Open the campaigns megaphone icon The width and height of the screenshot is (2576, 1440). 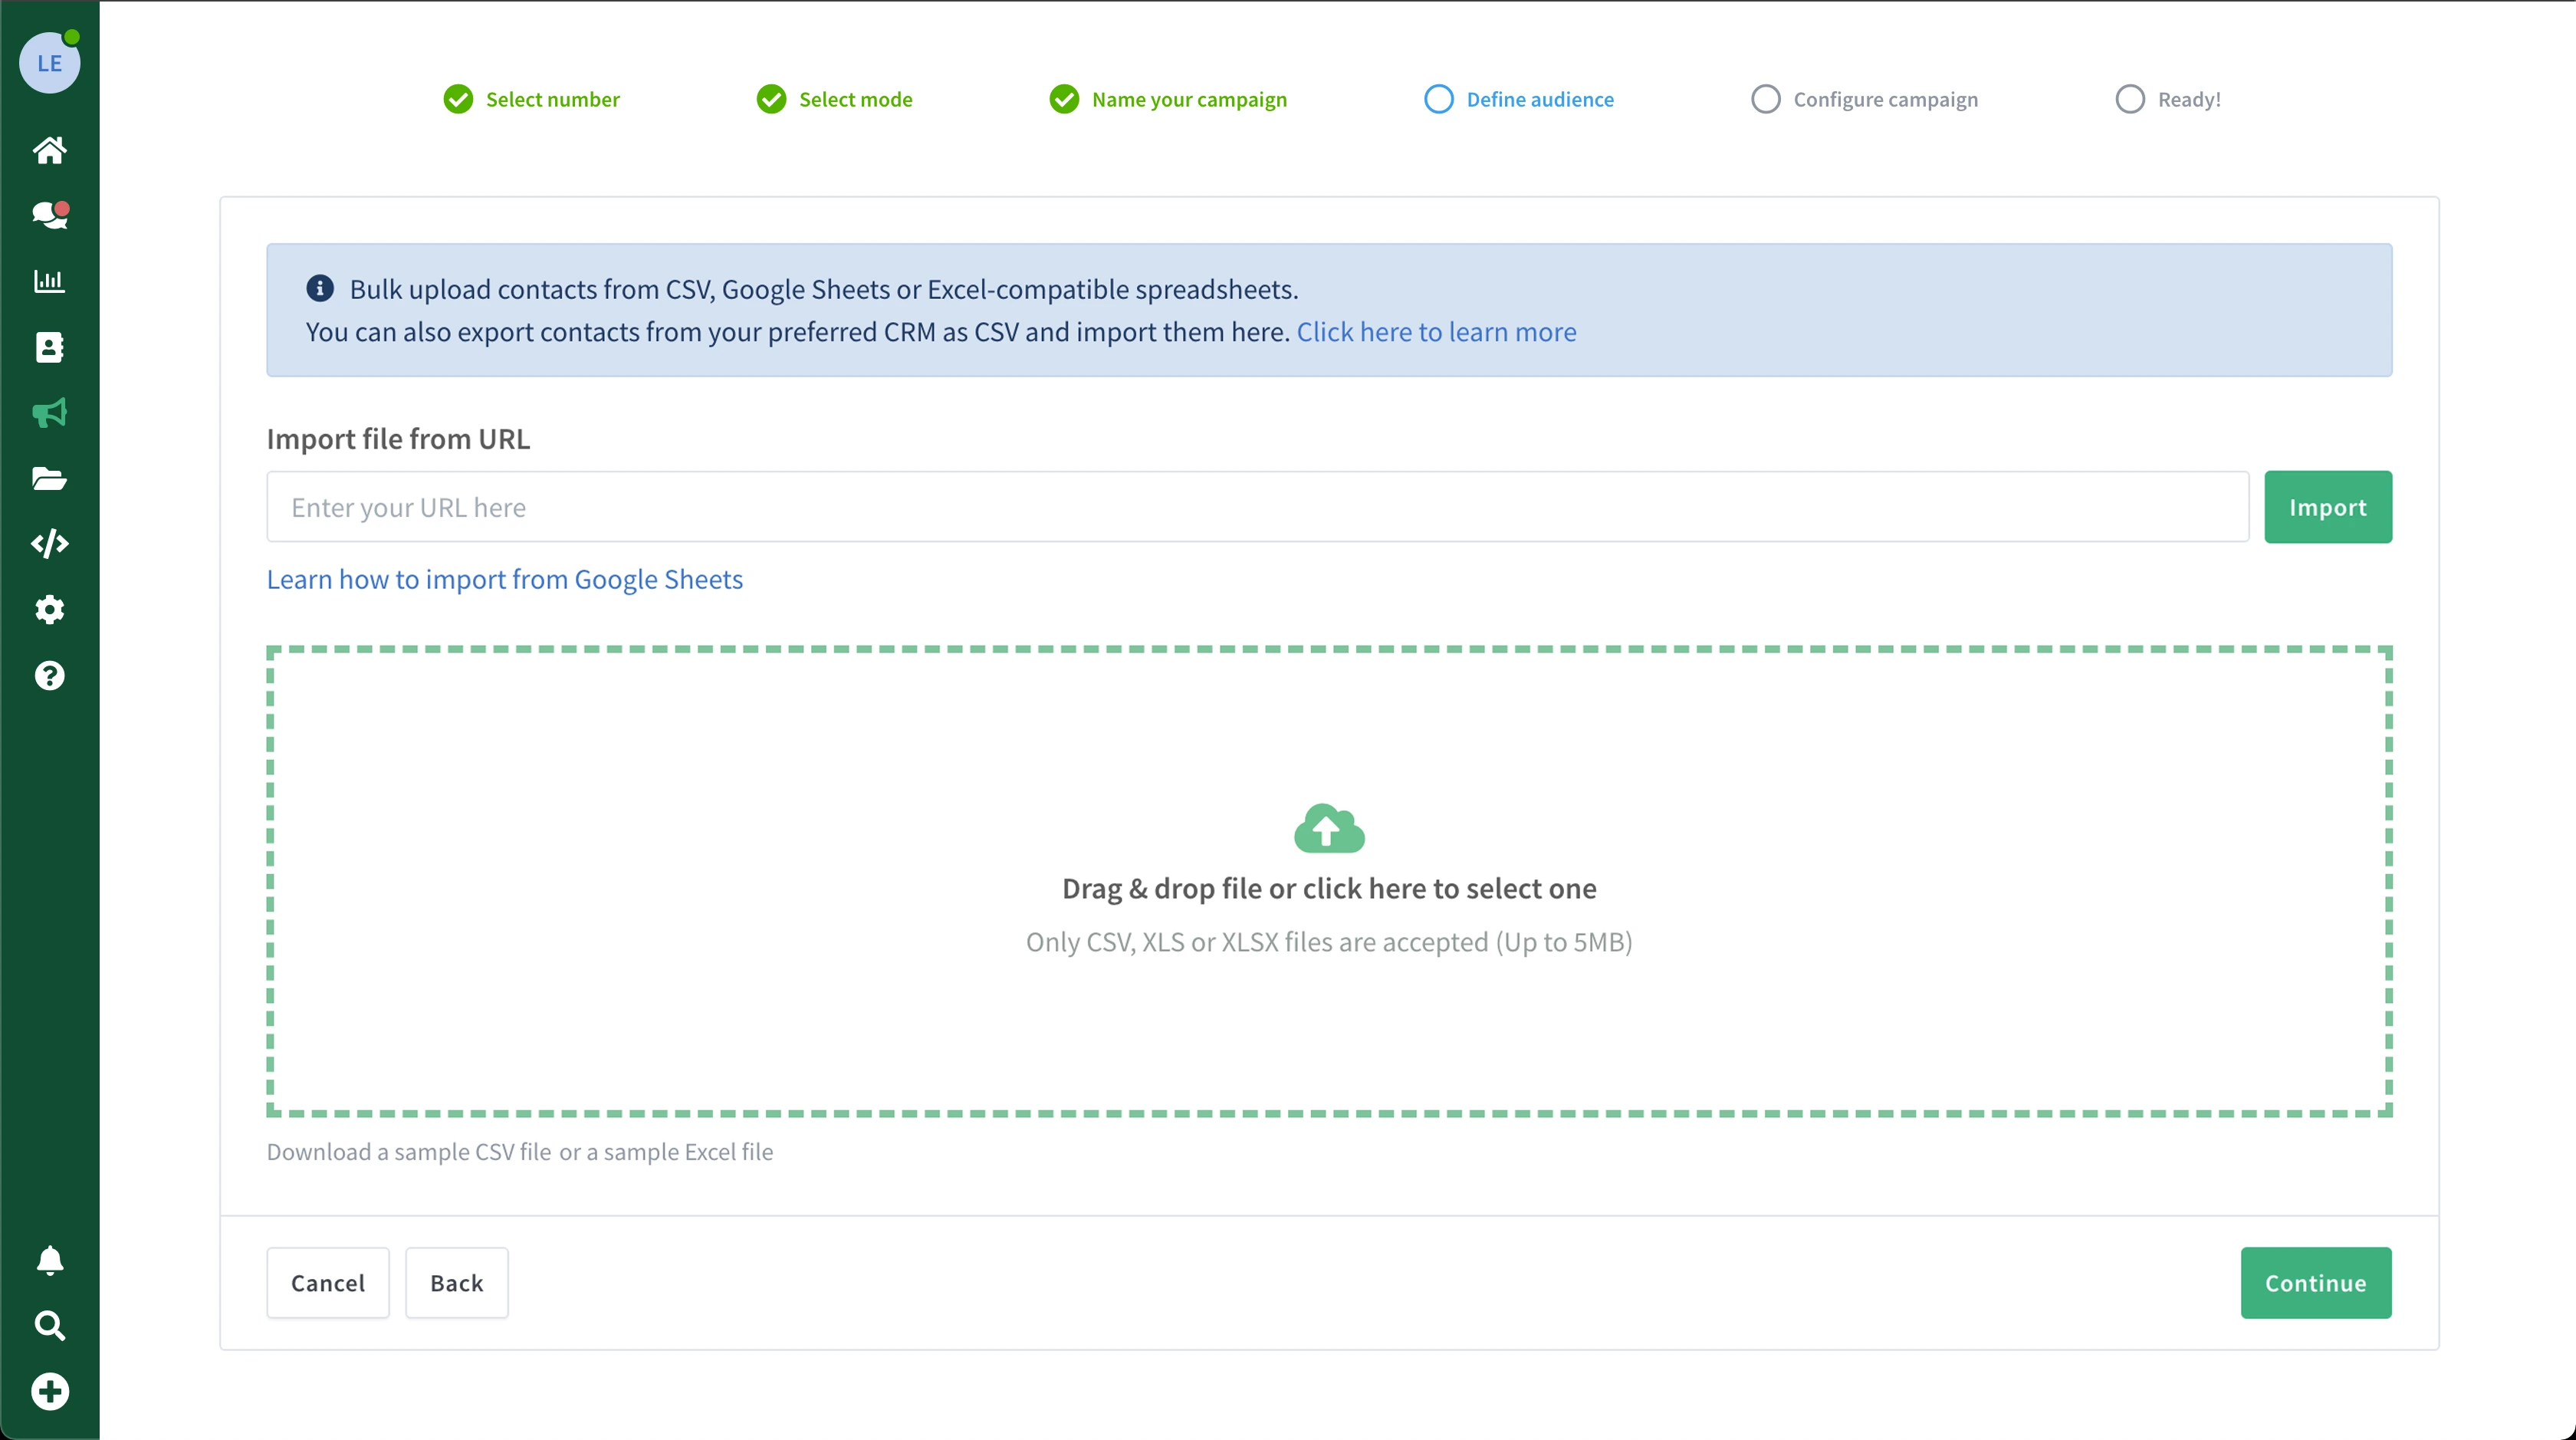49,413
